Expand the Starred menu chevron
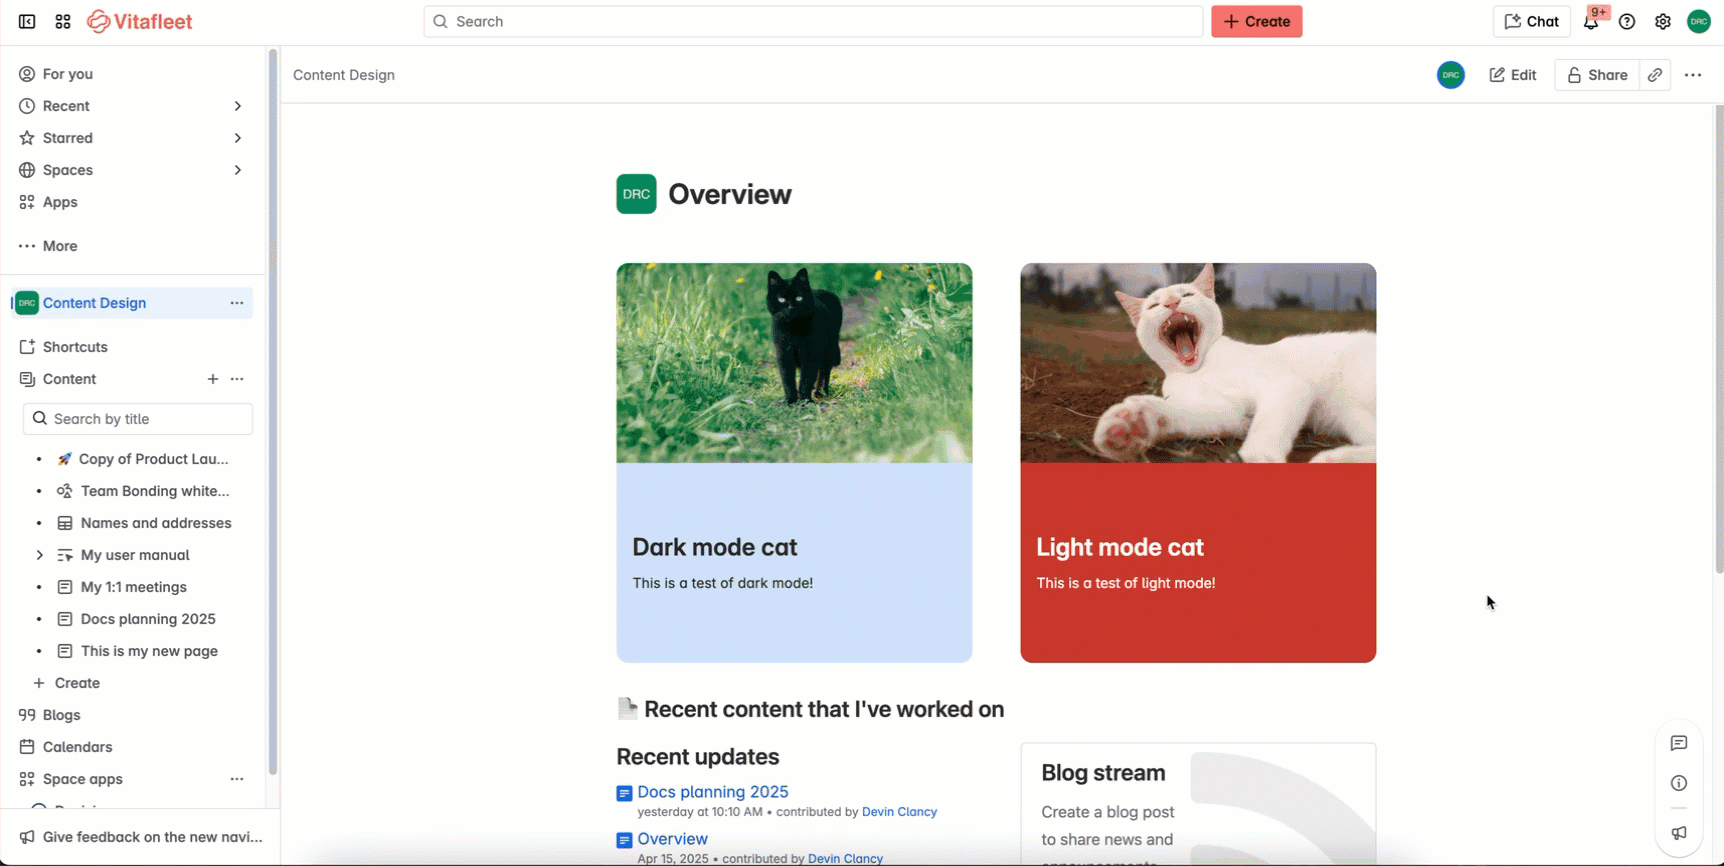The image size is (1724, 866). point(237,138)
